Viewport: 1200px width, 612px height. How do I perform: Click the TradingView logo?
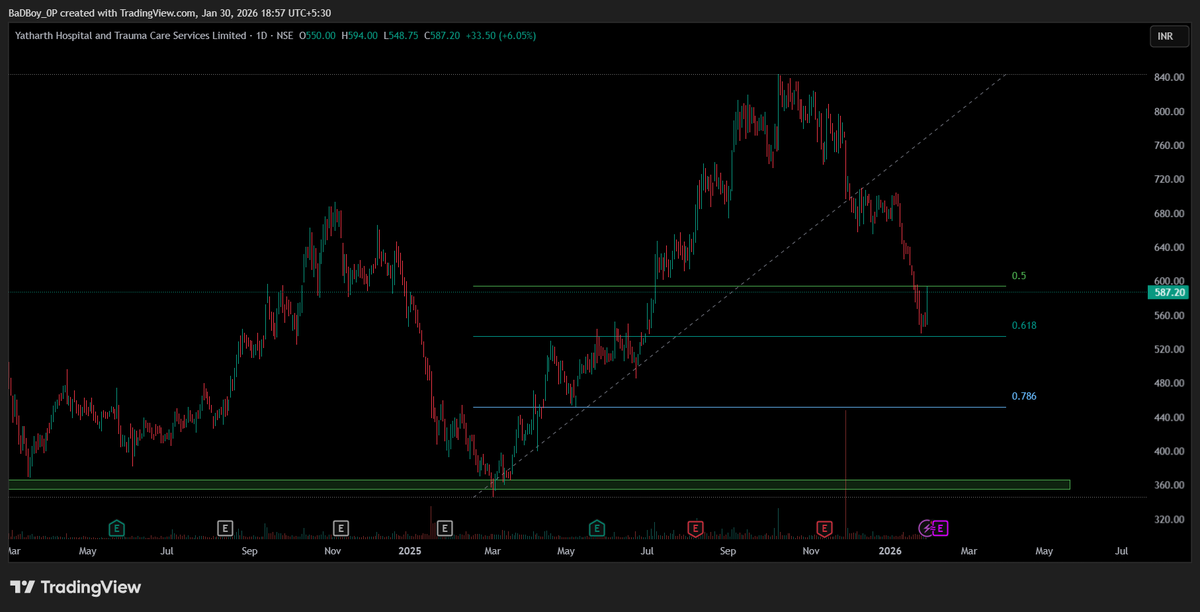coord(76,587)
